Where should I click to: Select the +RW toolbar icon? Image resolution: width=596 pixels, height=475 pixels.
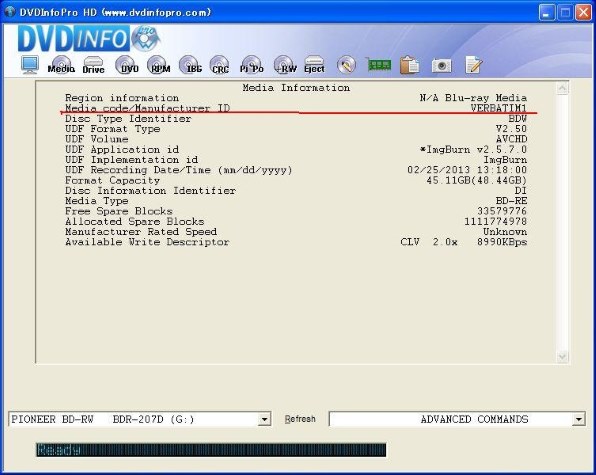[284, 65]
